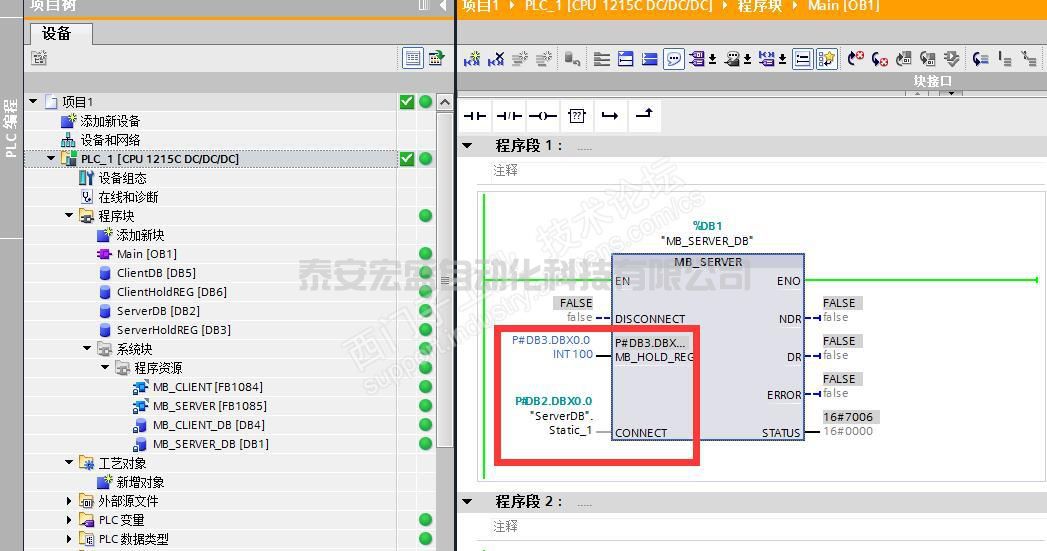Click 添加新设备 to add a device
1047x551 pixels.
point(110,121)
